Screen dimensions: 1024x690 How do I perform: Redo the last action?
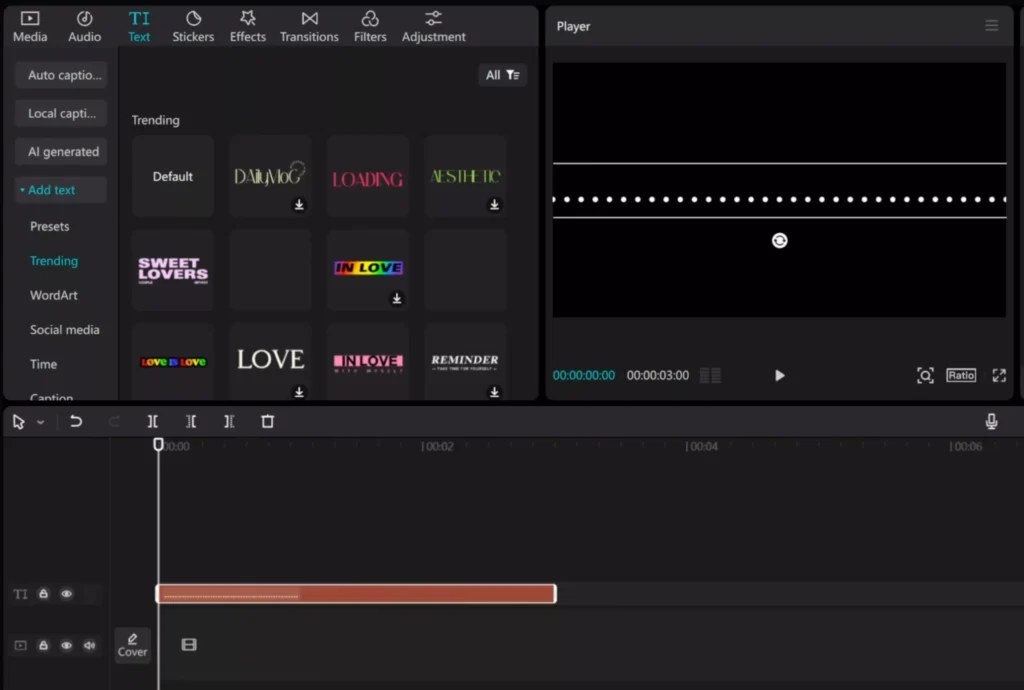114,422
